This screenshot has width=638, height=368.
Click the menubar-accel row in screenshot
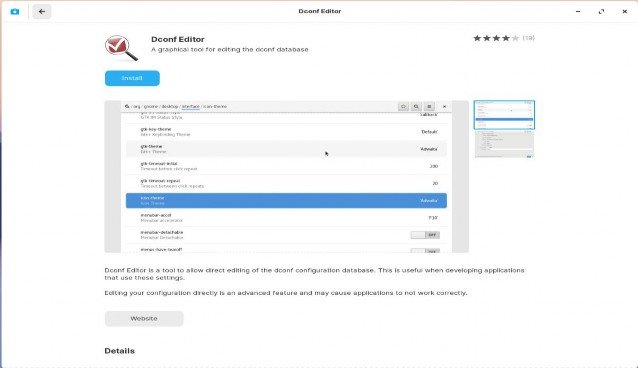(x=286, y=218)
